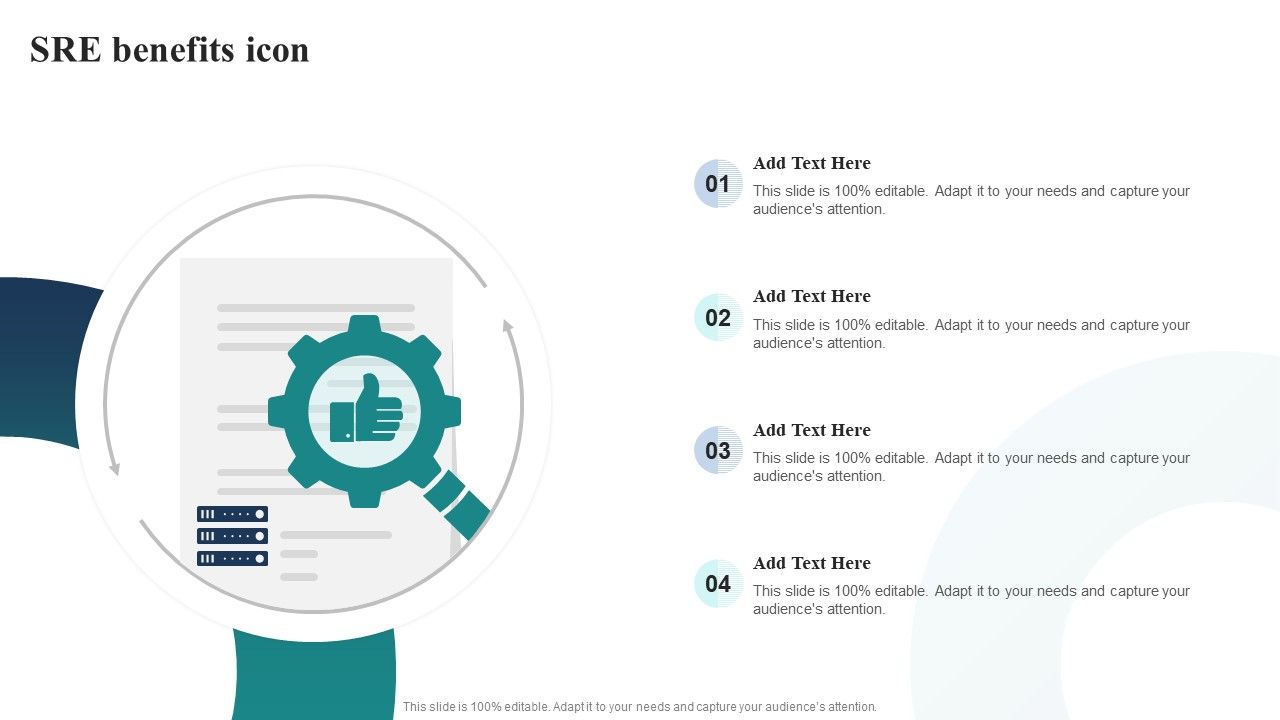Screen dimensions: 1280x720
Task: Click the 'Add Text Here' heading next to 04
Action: tap(812, 563)
